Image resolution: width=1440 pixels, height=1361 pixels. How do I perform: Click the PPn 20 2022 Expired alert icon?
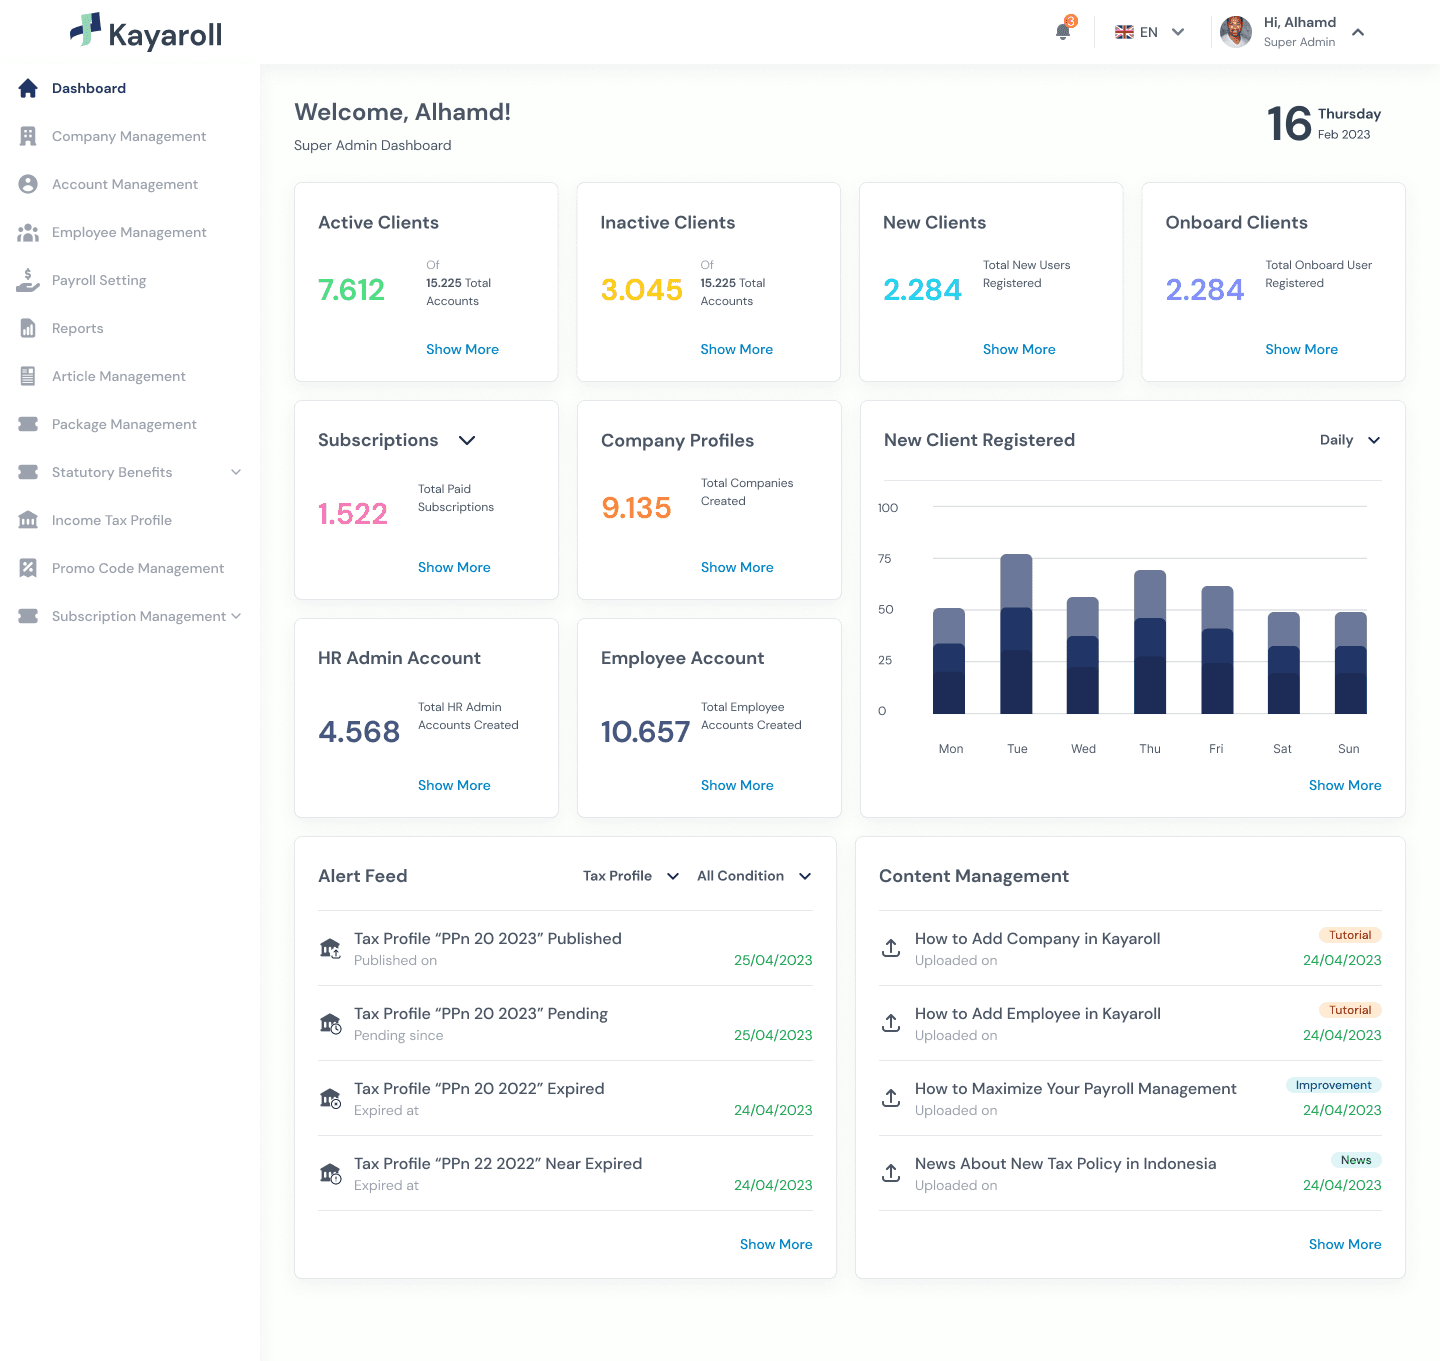[330, 1098]
